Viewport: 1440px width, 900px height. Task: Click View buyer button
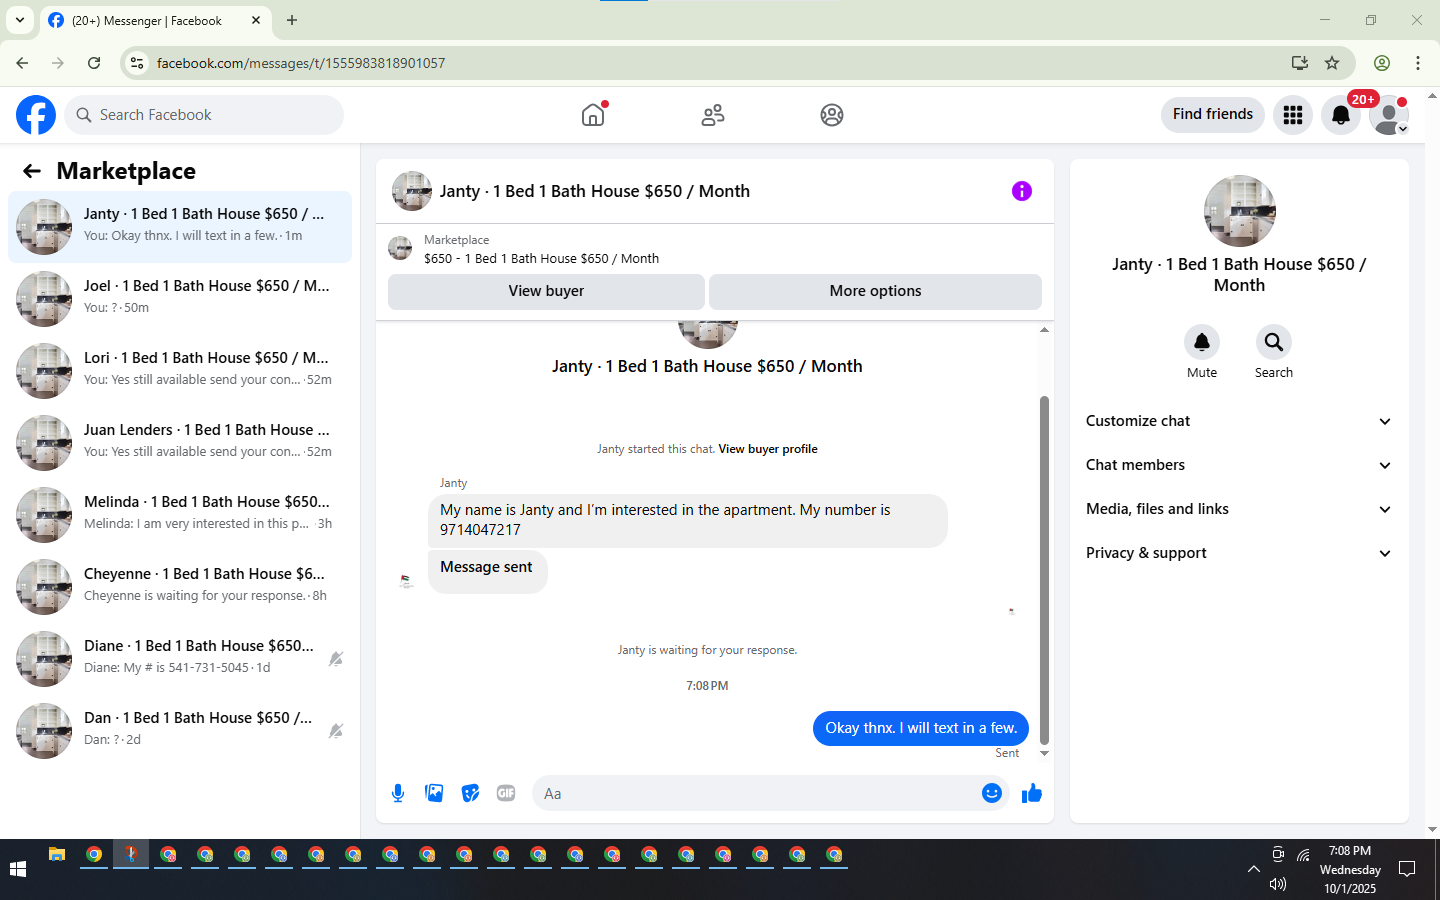[x=546, y=291]
